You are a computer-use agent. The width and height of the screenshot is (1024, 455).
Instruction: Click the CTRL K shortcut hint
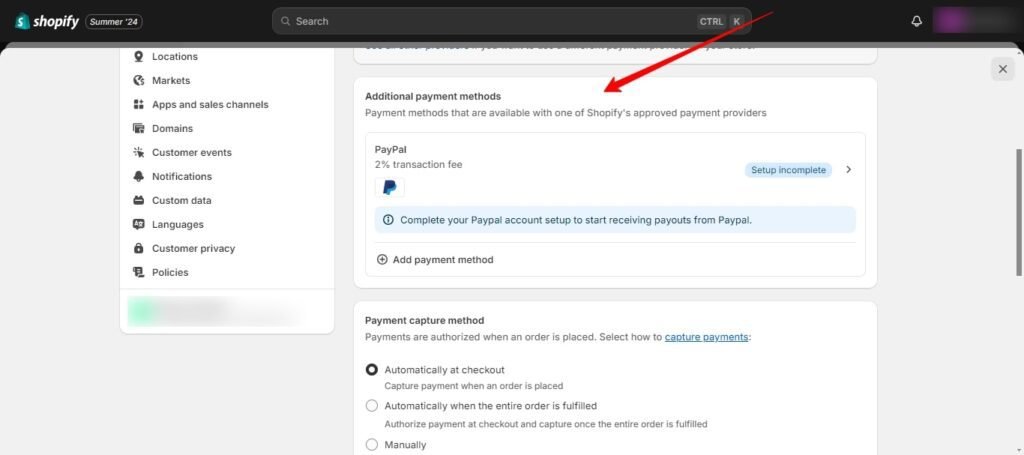[x=720, y=22]
